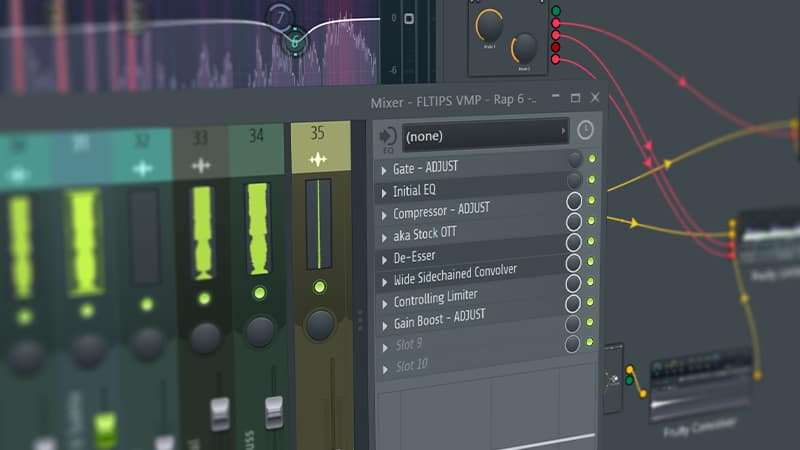Click the waveform icon on track 35
800x450 pixels.
pyautogui.click(x=318, y=160)
